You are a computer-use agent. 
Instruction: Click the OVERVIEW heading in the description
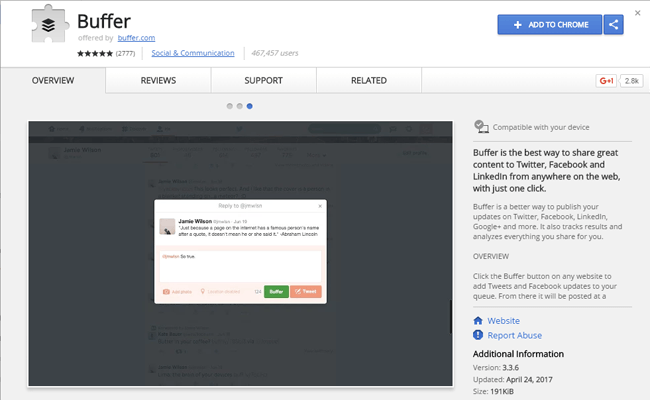click(x=491, y=256)
